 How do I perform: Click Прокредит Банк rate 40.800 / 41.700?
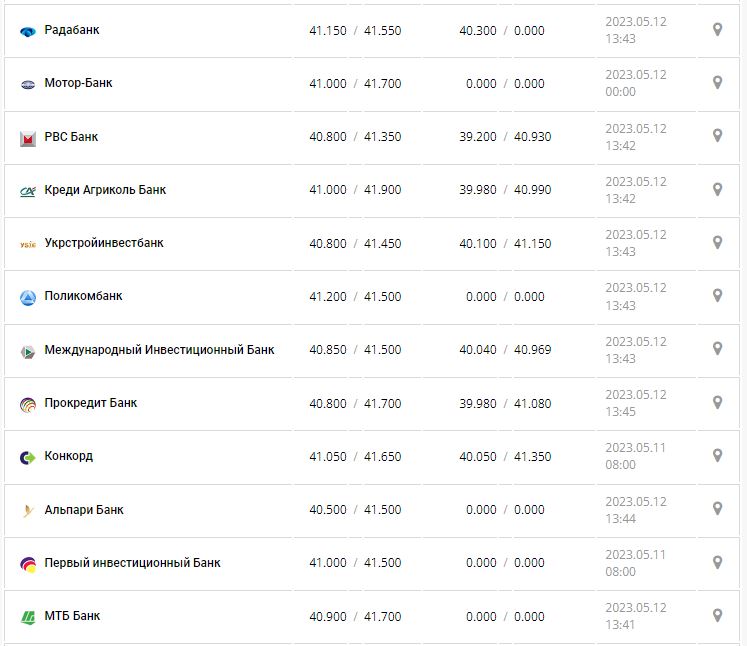pyautogui.click(x=355, y=403)
